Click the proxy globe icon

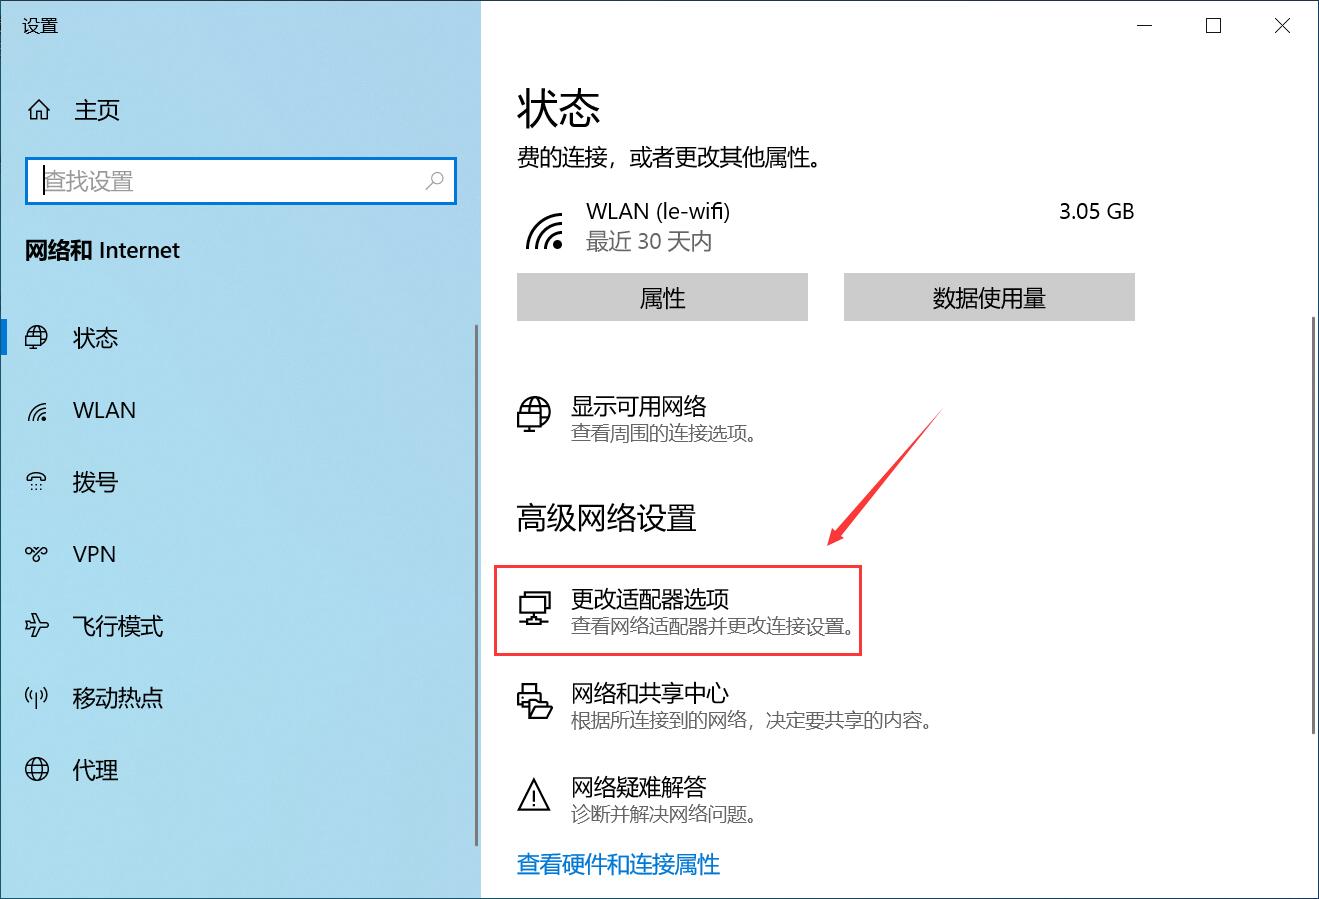(x=37, y=770)
